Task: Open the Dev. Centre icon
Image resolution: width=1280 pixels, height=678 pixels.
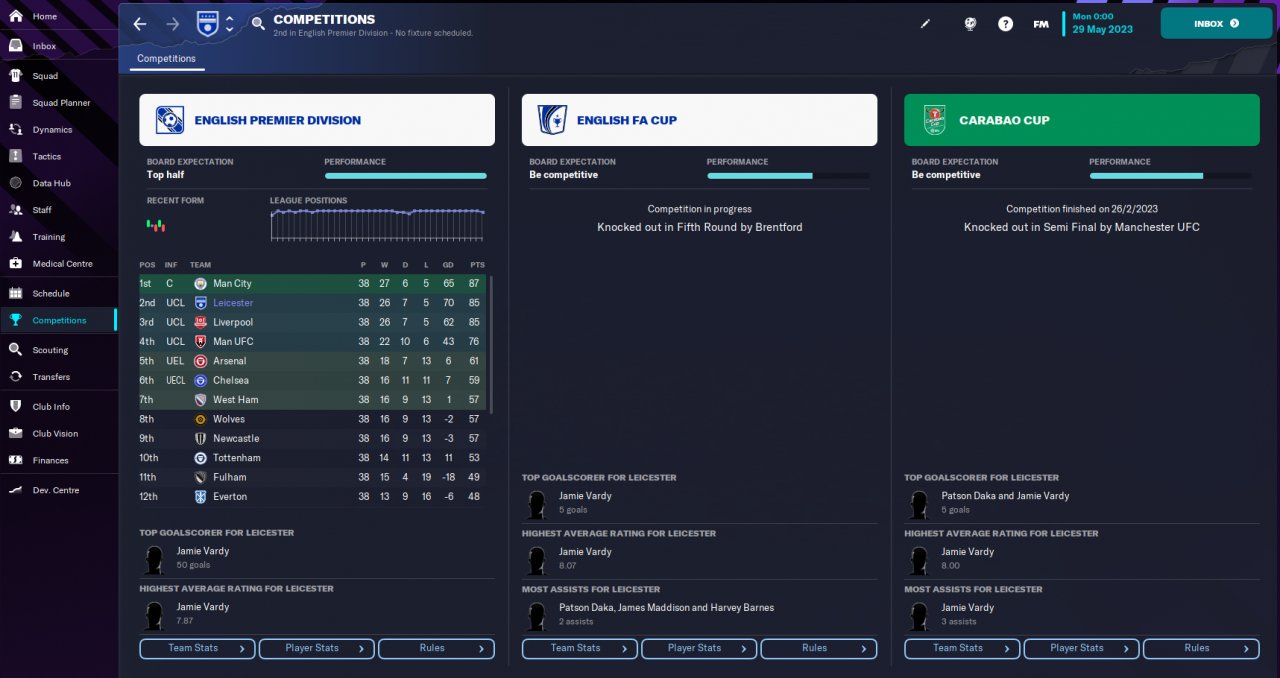Action: coord(15,490)
